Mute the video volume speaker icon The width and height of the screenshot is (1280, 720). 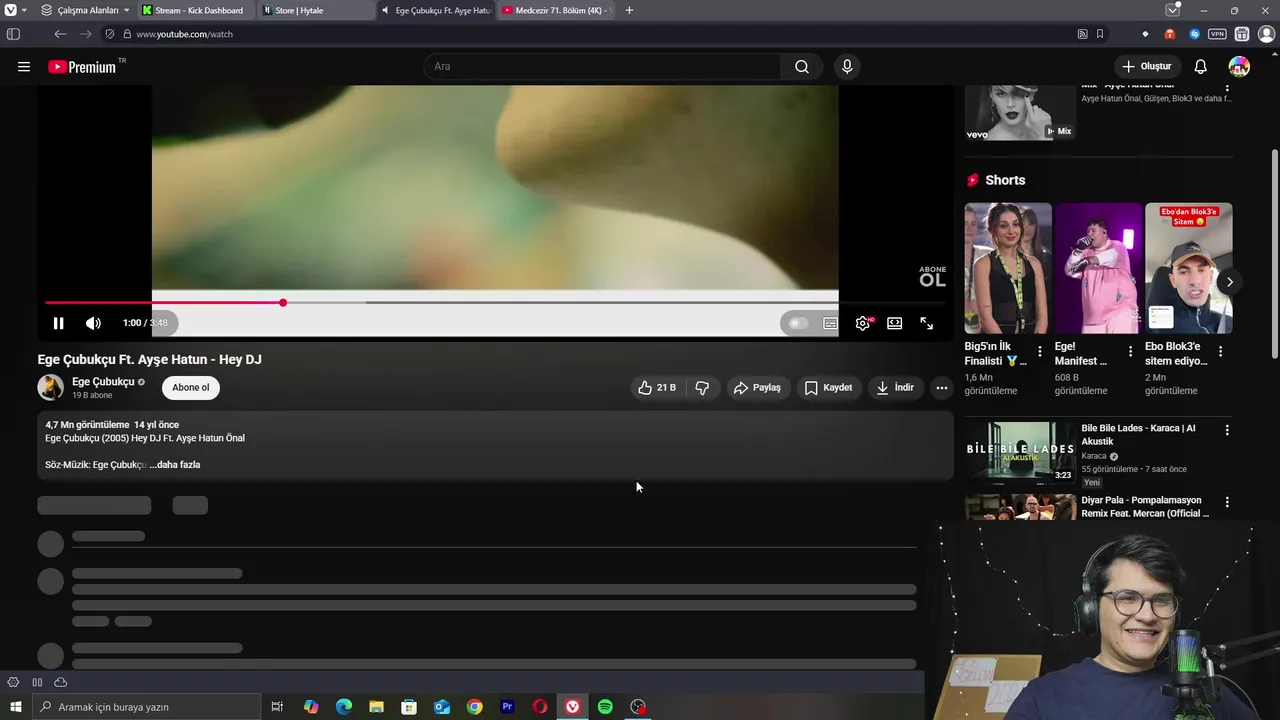[x=93, y=323]
